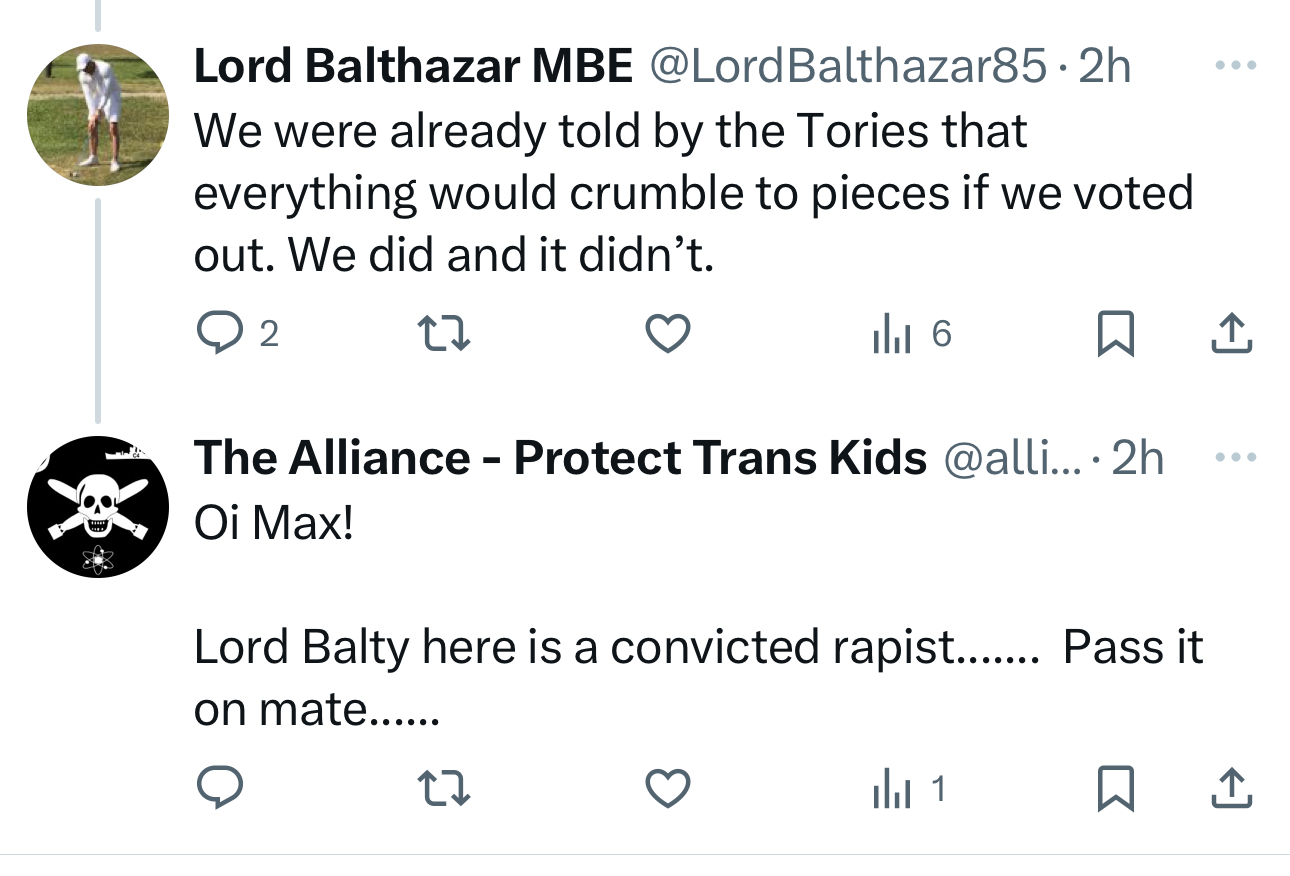Screen dimensions: 1290x876
Task: Share The Alliance's tweet
Action: 1231,791
